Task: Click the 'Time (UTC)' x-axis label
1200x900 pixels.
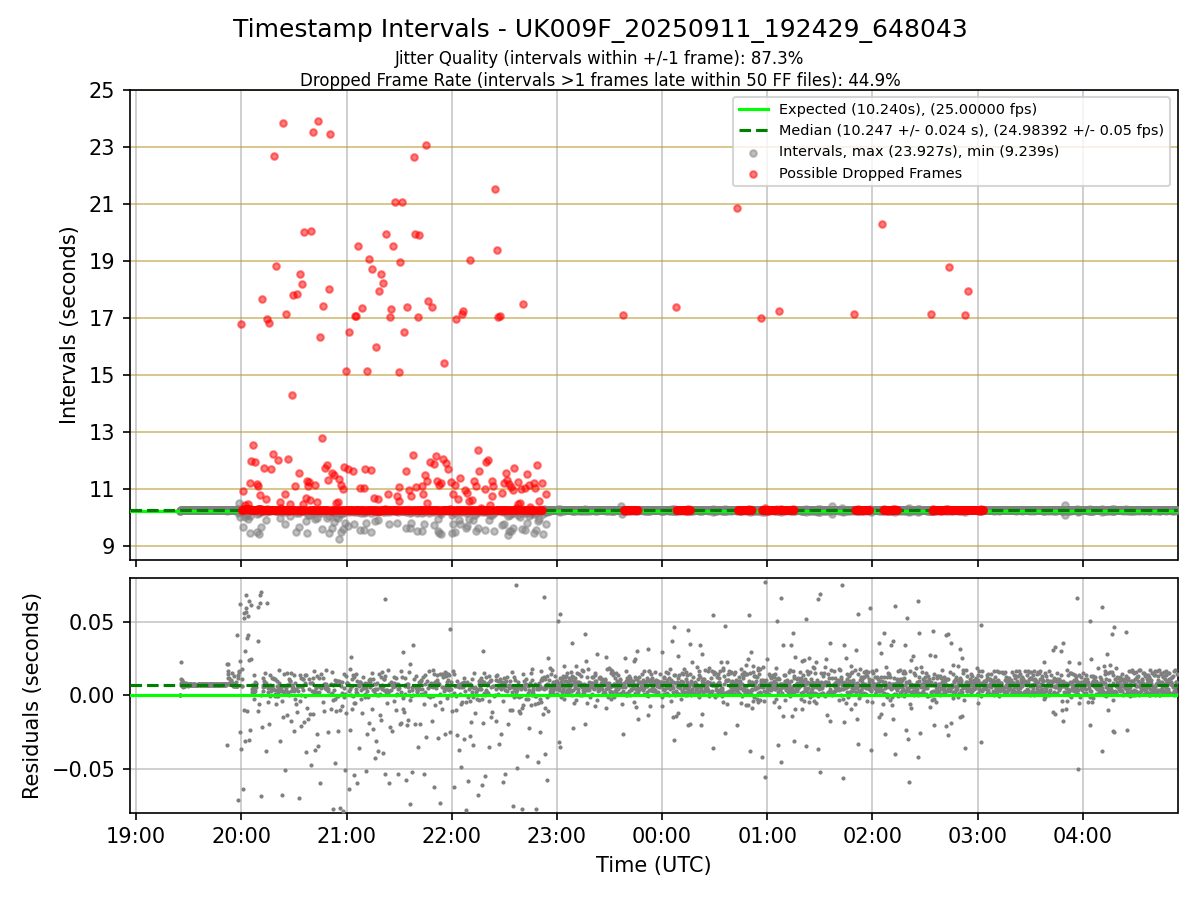Action: (654, 865)
